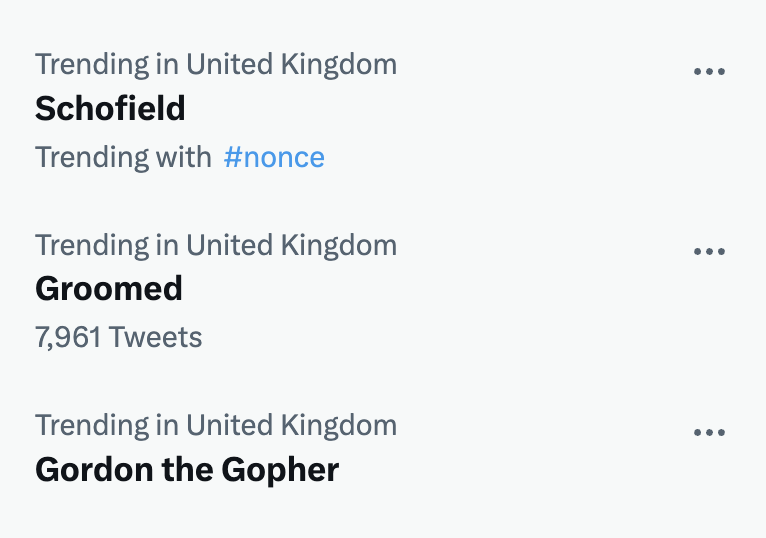Open more menu for Gordon the Gopher

pos(709,432)
